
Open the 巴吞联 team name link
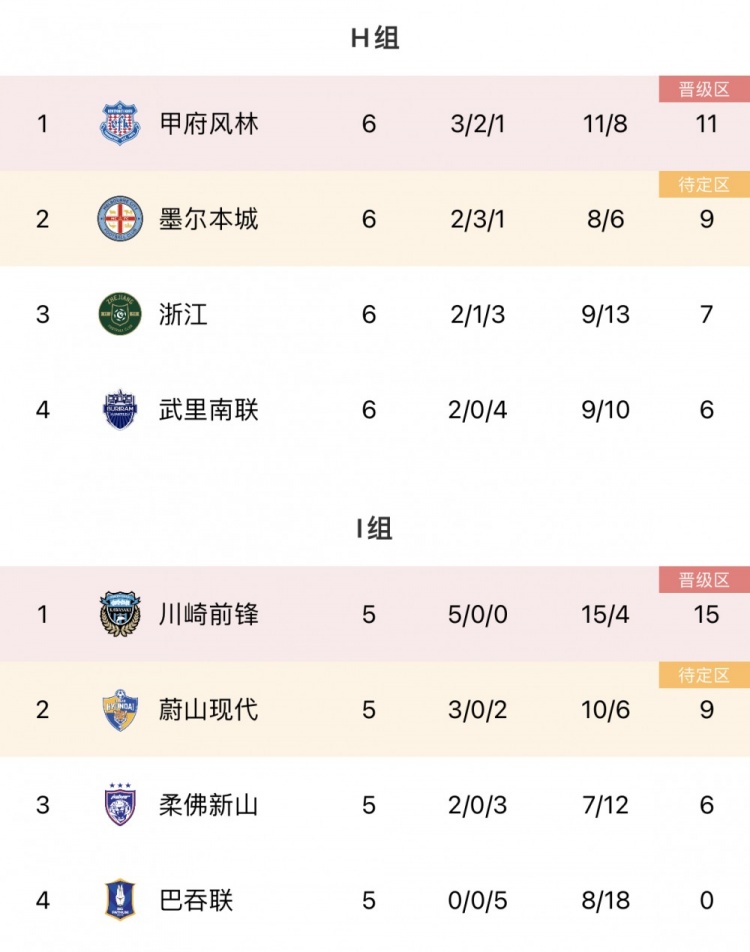point(196,900)
